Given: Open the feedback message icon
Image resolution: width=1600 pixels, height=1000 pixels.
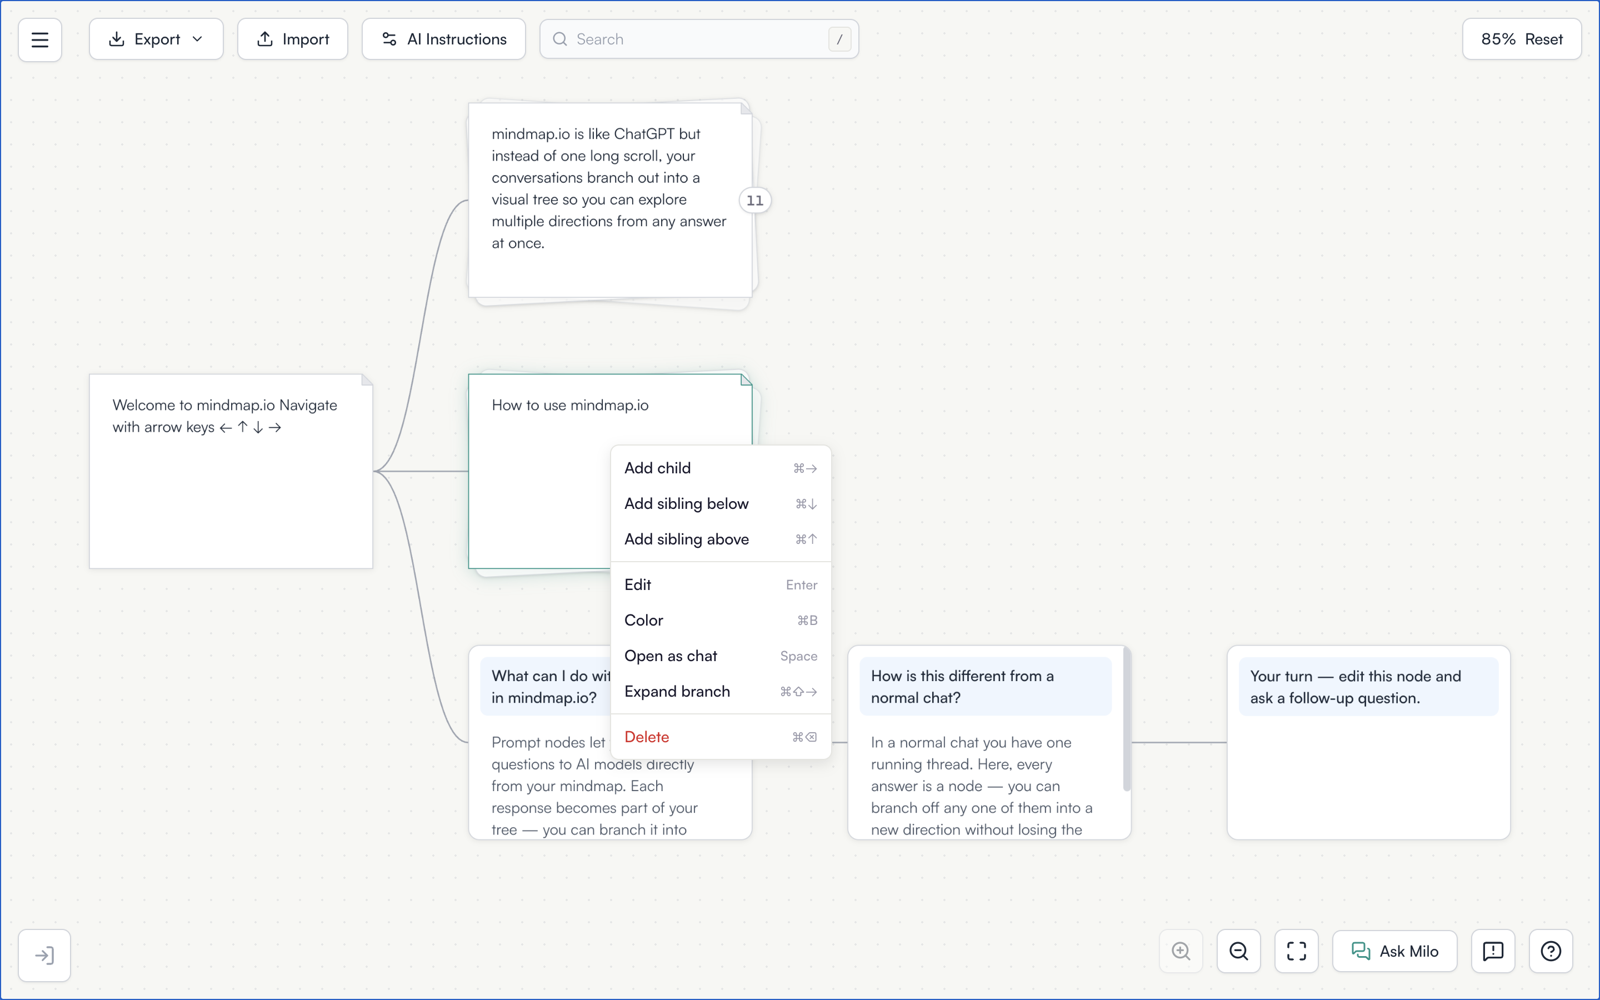Looking at the screenshot, I should (1493, 951).
